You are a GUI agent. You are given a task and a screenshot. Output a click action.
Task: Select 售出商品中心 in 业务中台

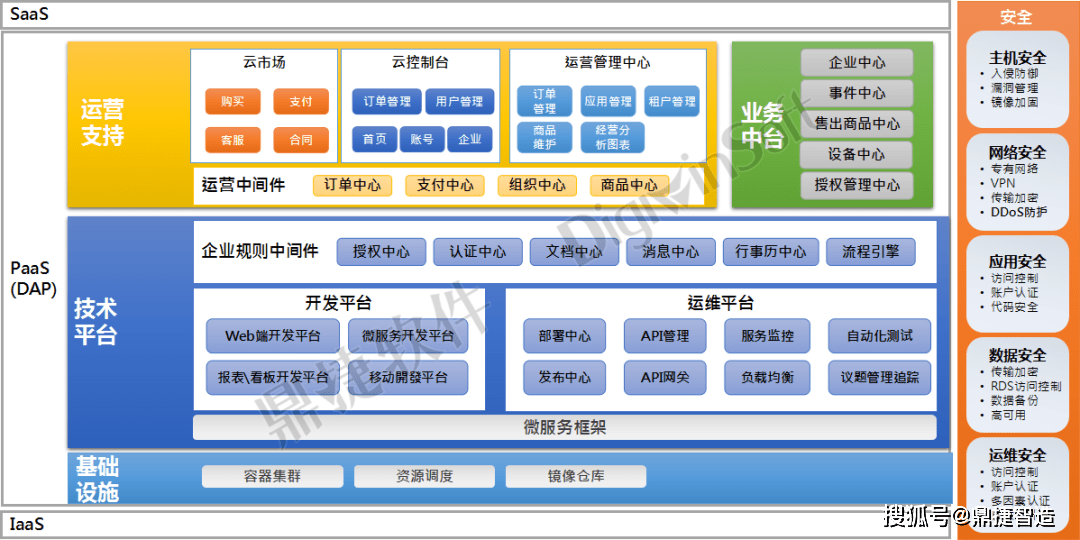(x=857, y=124)
